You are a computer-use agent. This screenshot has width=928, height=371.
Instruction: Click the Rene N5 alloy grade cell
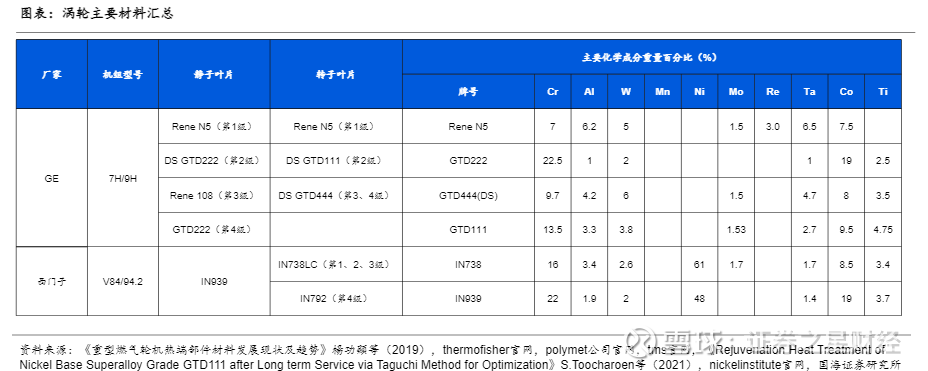tap(468, 126)
